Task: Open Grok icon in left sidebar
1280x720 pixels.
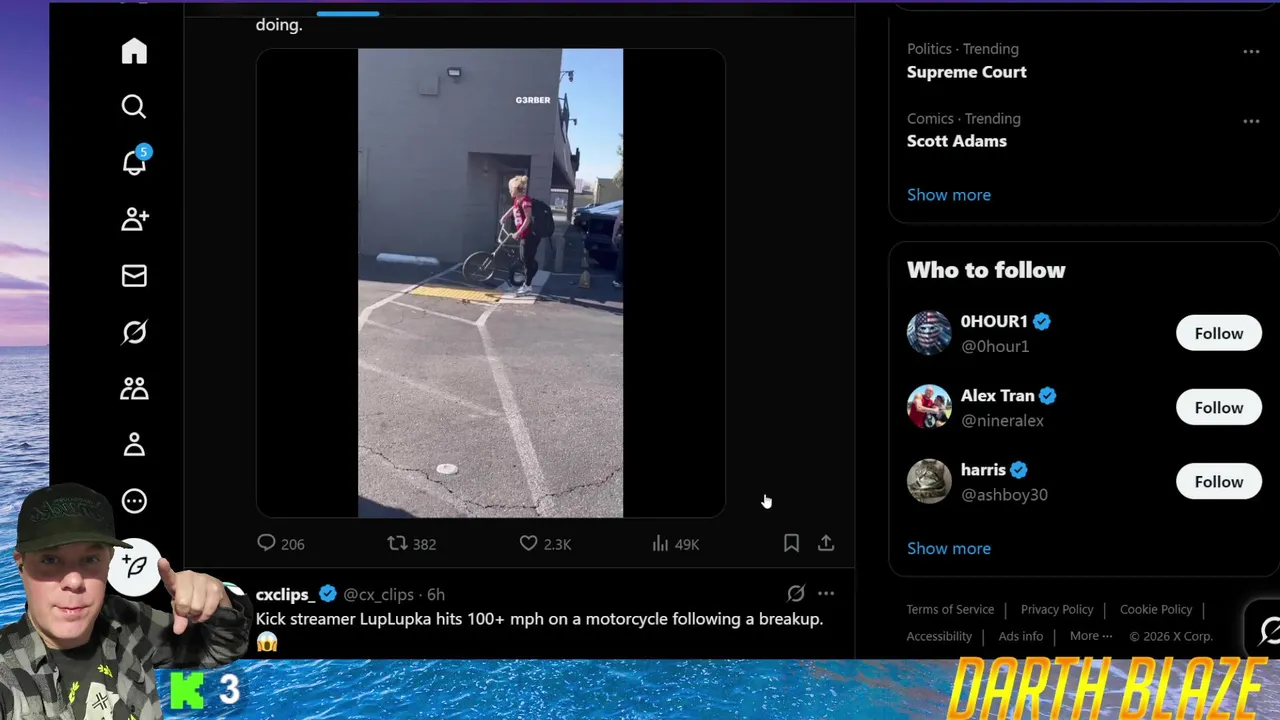Action: pyautogui.click(x=134, y=332)
